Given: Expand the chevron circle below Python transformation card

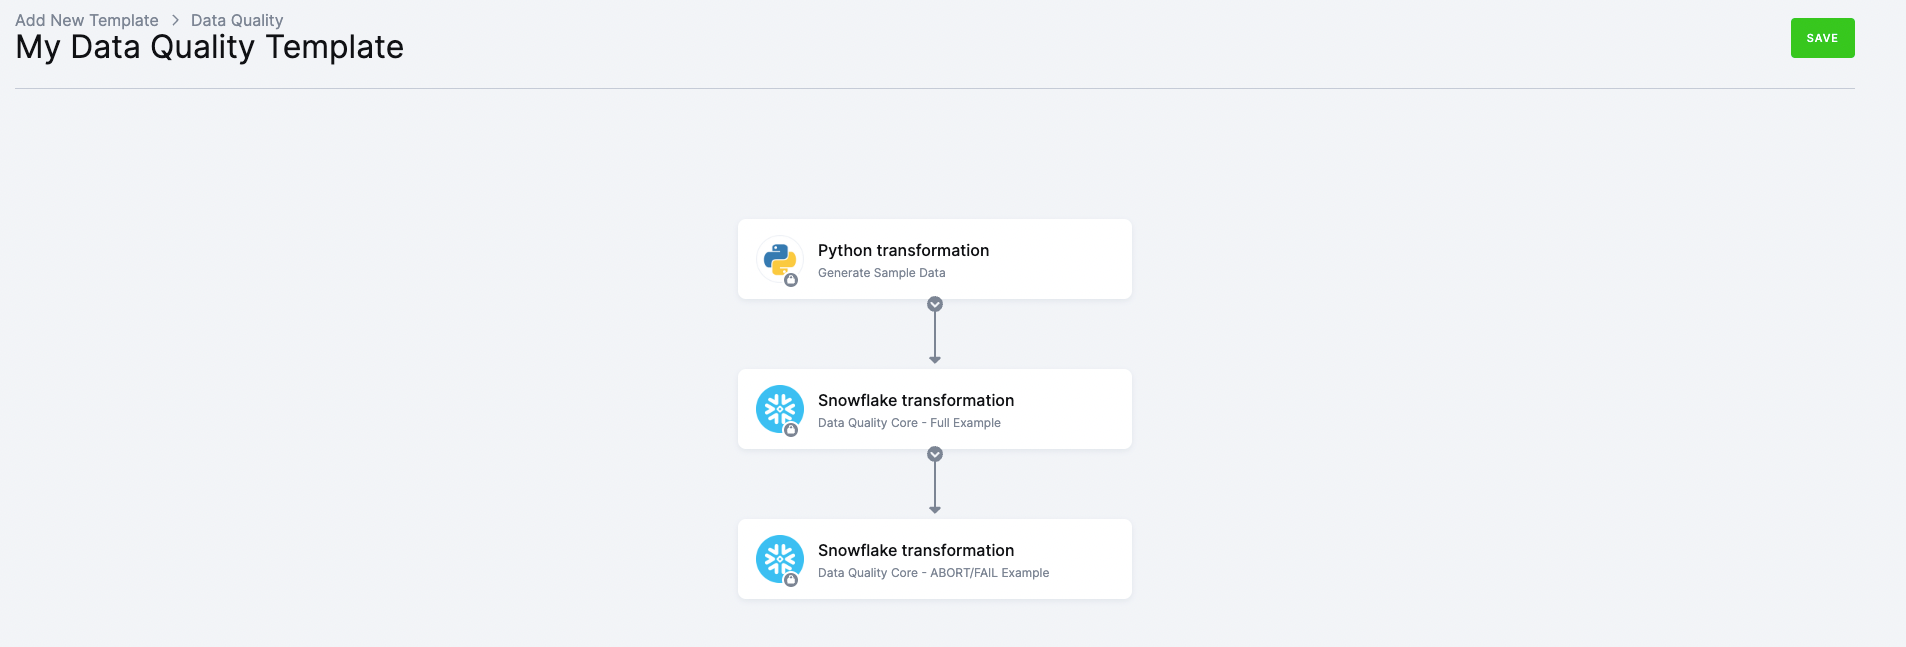Looking at the screenshot, I should pyautogui.click(x=934, y=303).
